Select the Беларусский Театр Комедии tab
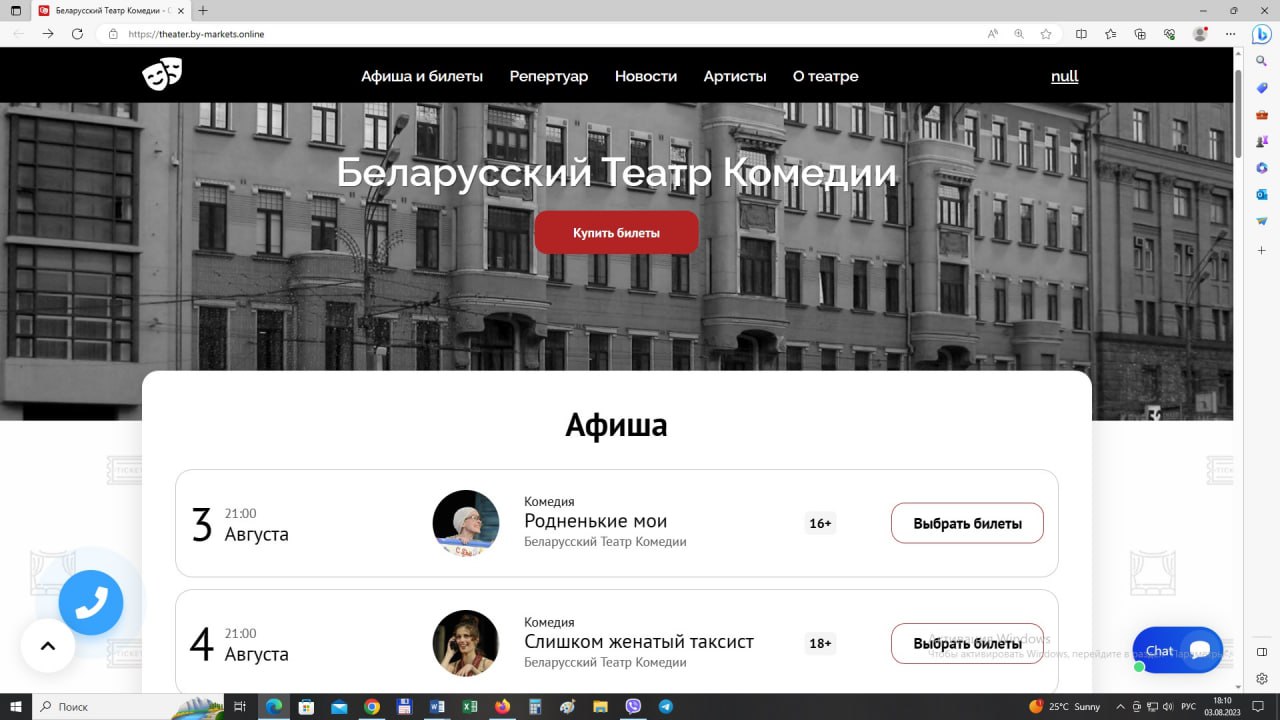Viewport: 1280px width, 720px height. coord(112,10)
